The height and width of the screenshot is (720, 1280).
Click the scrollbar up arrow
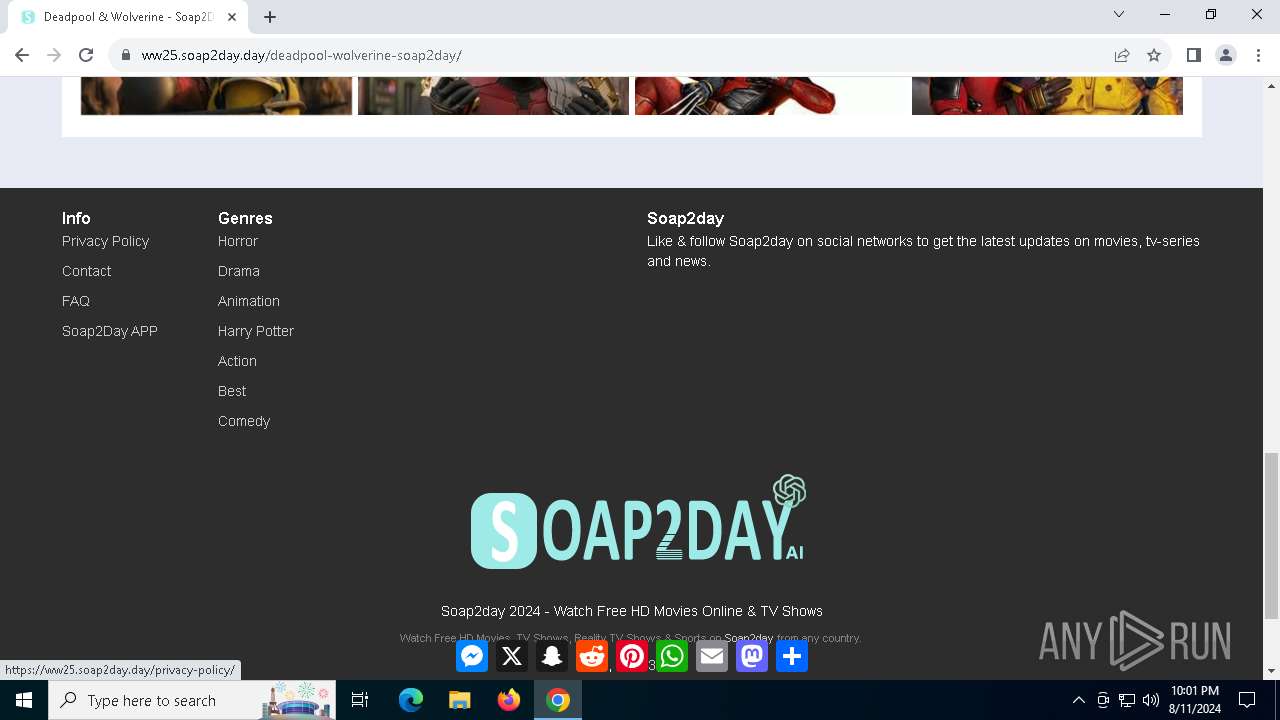(x=1271, y=85)
